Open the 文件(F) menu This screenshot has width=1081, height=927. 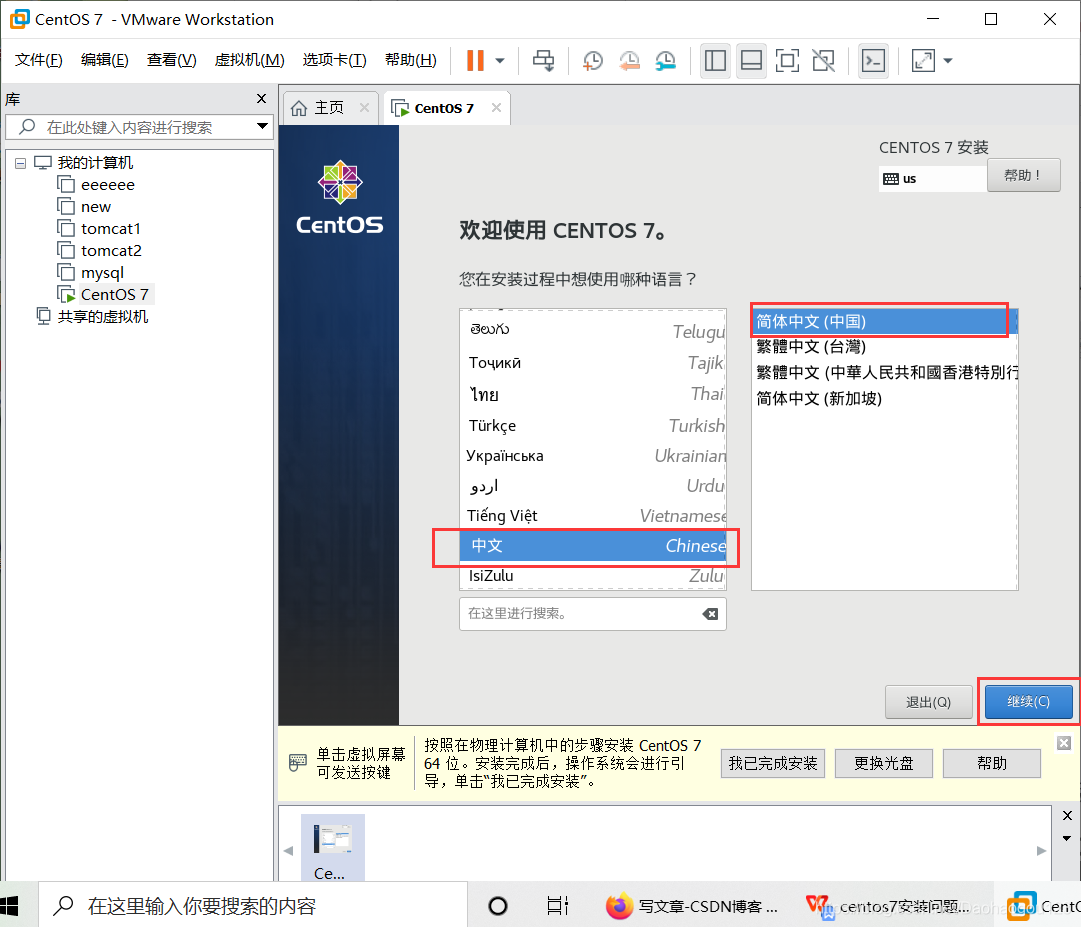[39, 60]
